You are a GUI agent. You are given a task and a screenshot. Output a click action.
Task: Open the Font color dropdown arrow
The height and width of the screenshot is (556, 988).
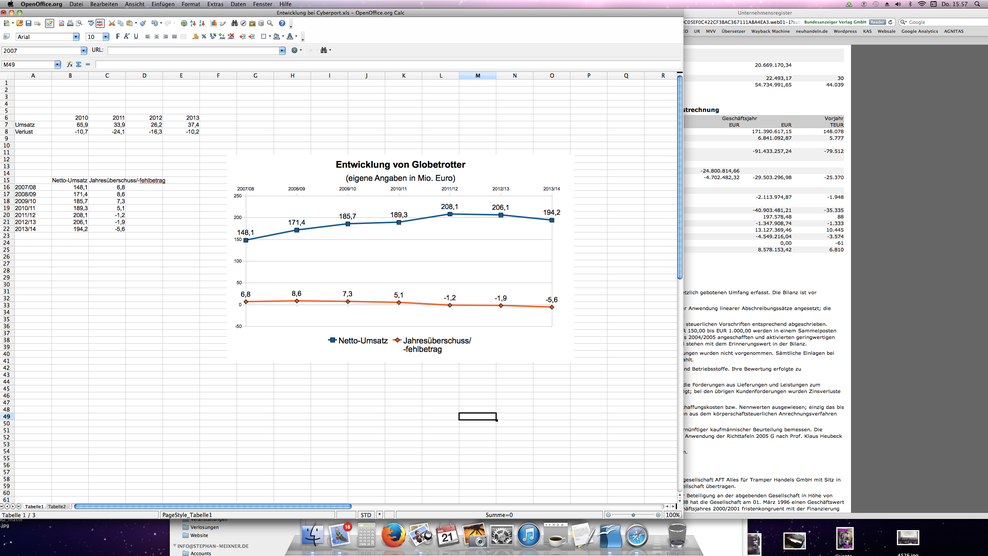coord(296,37)
